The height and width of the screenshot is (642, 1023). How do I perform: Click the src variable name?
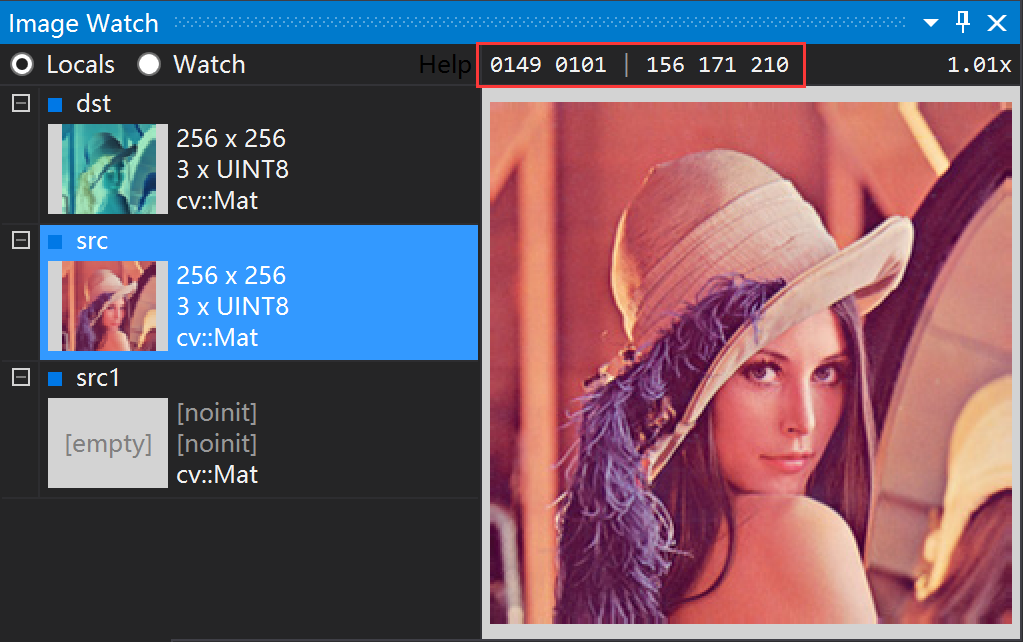pos(92,241)
